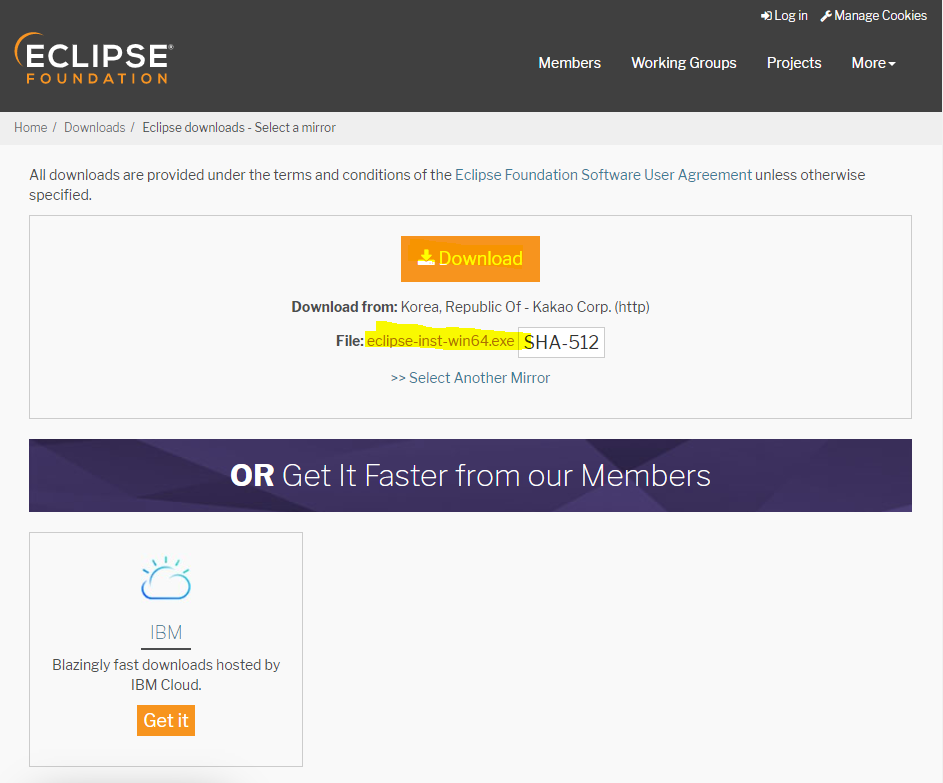943x783 pixels.
Task: Open the Working Groups menu item
Action: (684, 63)
